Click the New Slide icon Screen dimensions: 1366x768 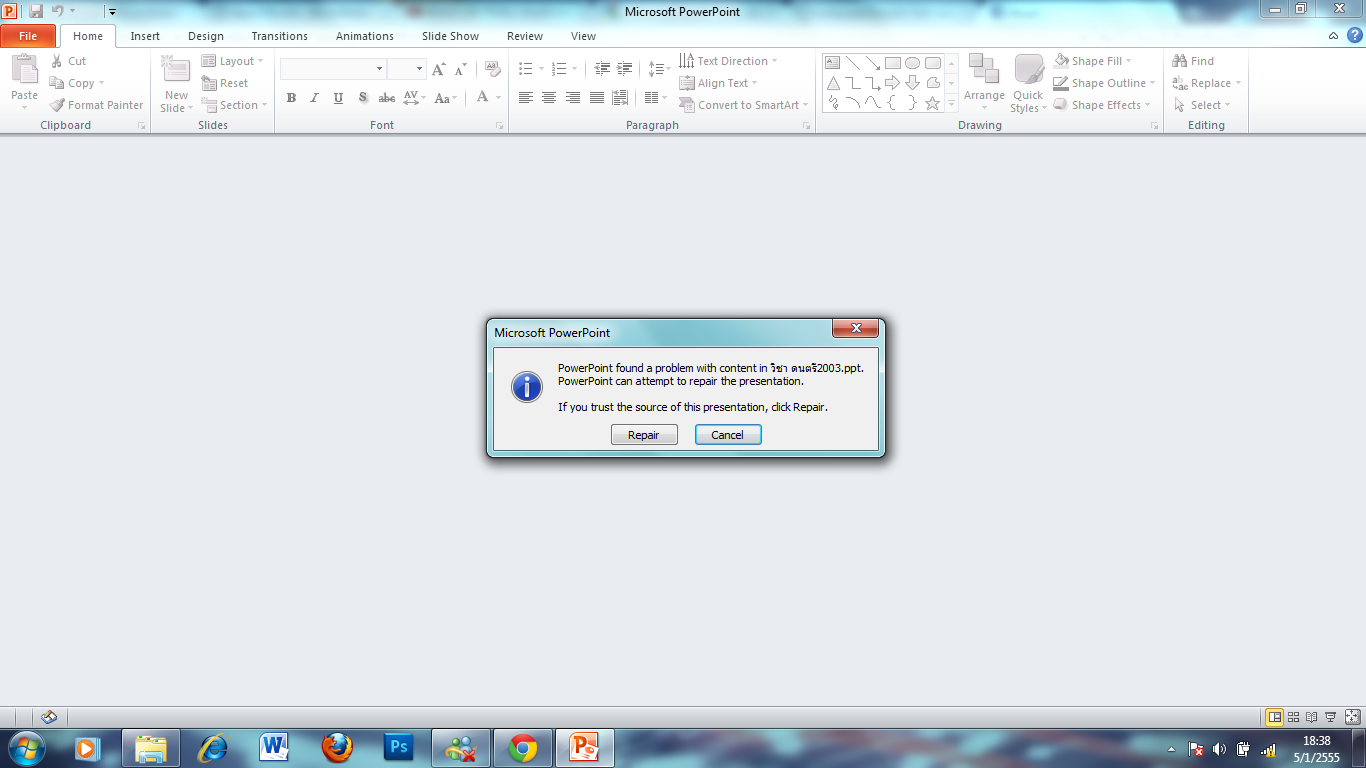(x=176, y=70)
